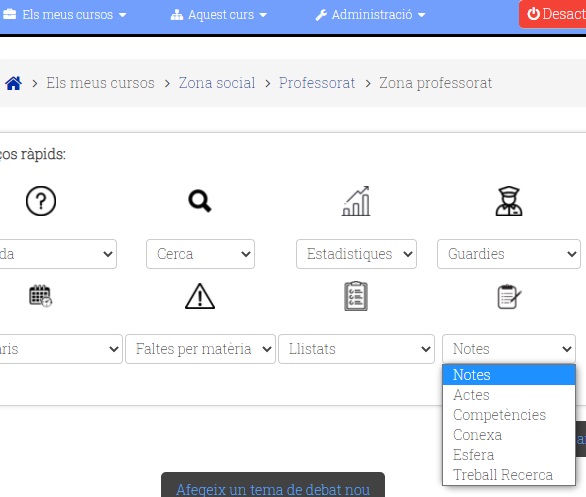Click the statistics bar chart icon
586x497 pixels.
pos(356,201)
